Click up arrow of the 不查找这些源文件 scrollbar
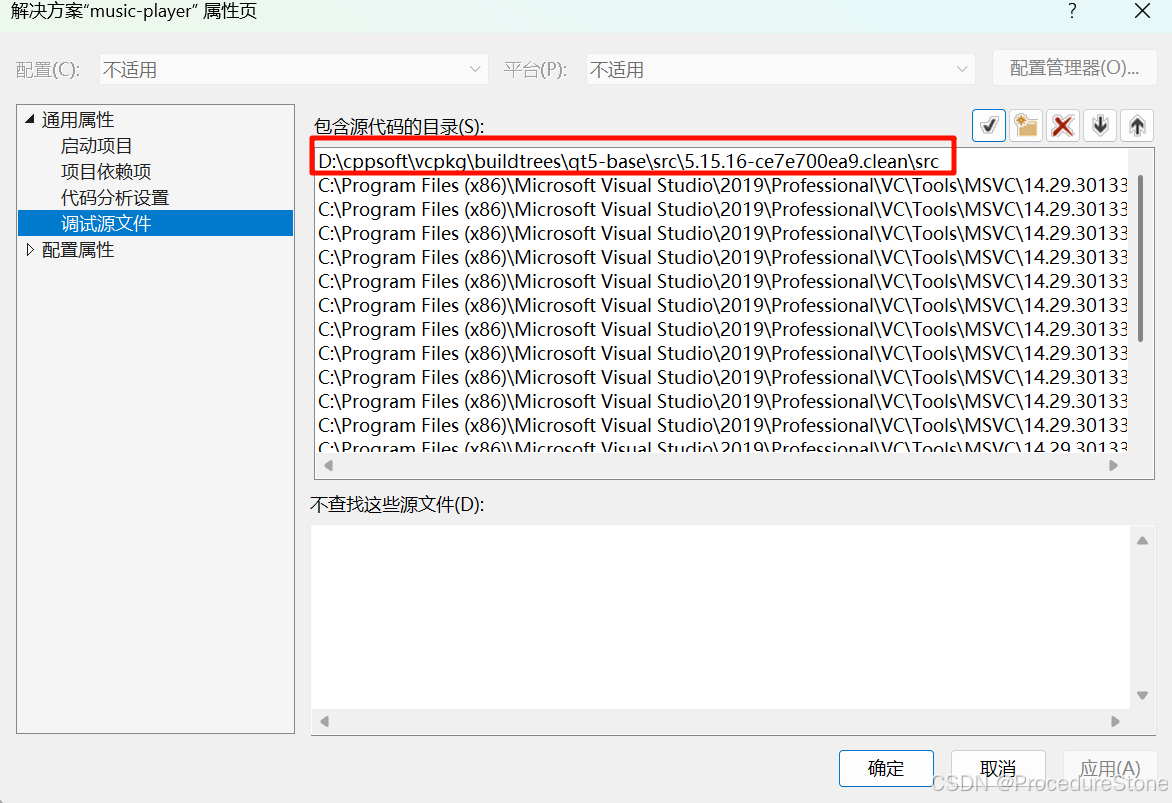Image resolution: width=1172 pixels, height=803 pixels. (1142, 541)
